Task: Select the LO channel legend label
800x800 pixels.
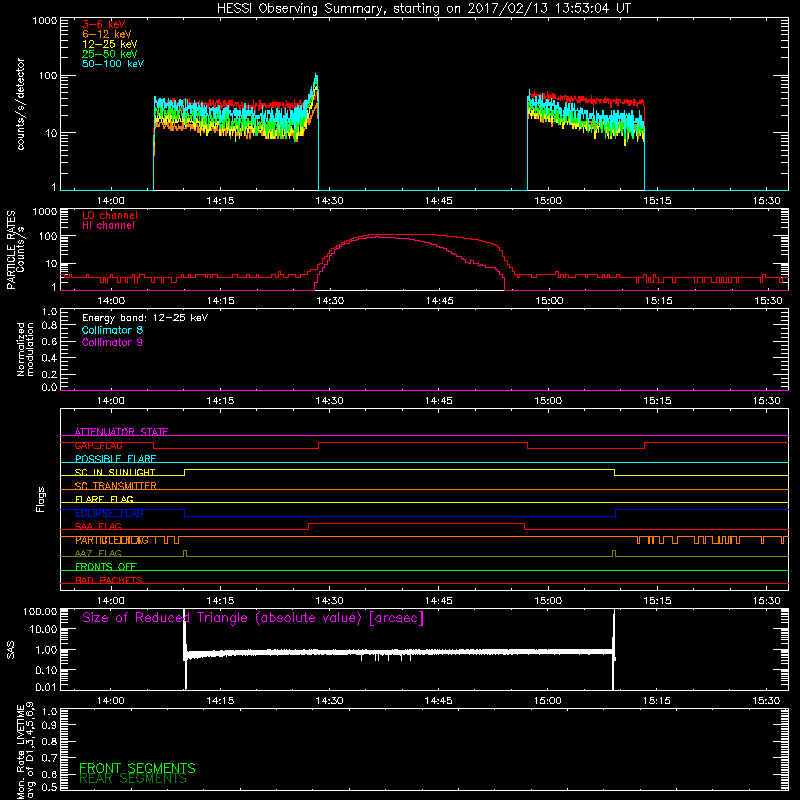Action: pyautogui.click(x=110, y=215)
